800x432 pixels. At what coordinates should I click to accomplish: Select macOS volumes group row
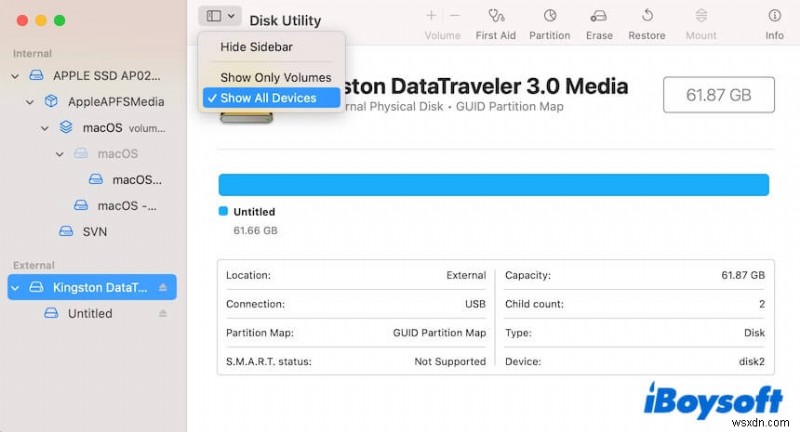92,128
